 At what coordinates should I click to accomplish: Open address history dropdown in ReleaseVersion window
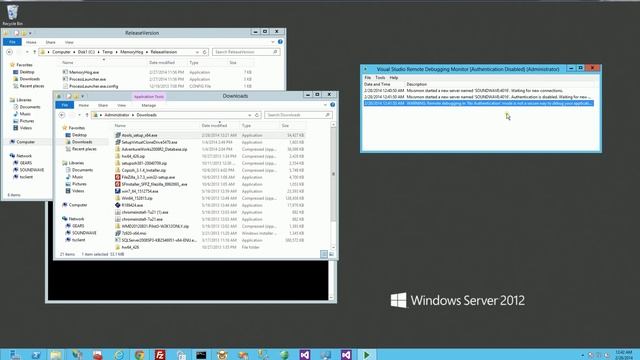[x=197, y=52]
